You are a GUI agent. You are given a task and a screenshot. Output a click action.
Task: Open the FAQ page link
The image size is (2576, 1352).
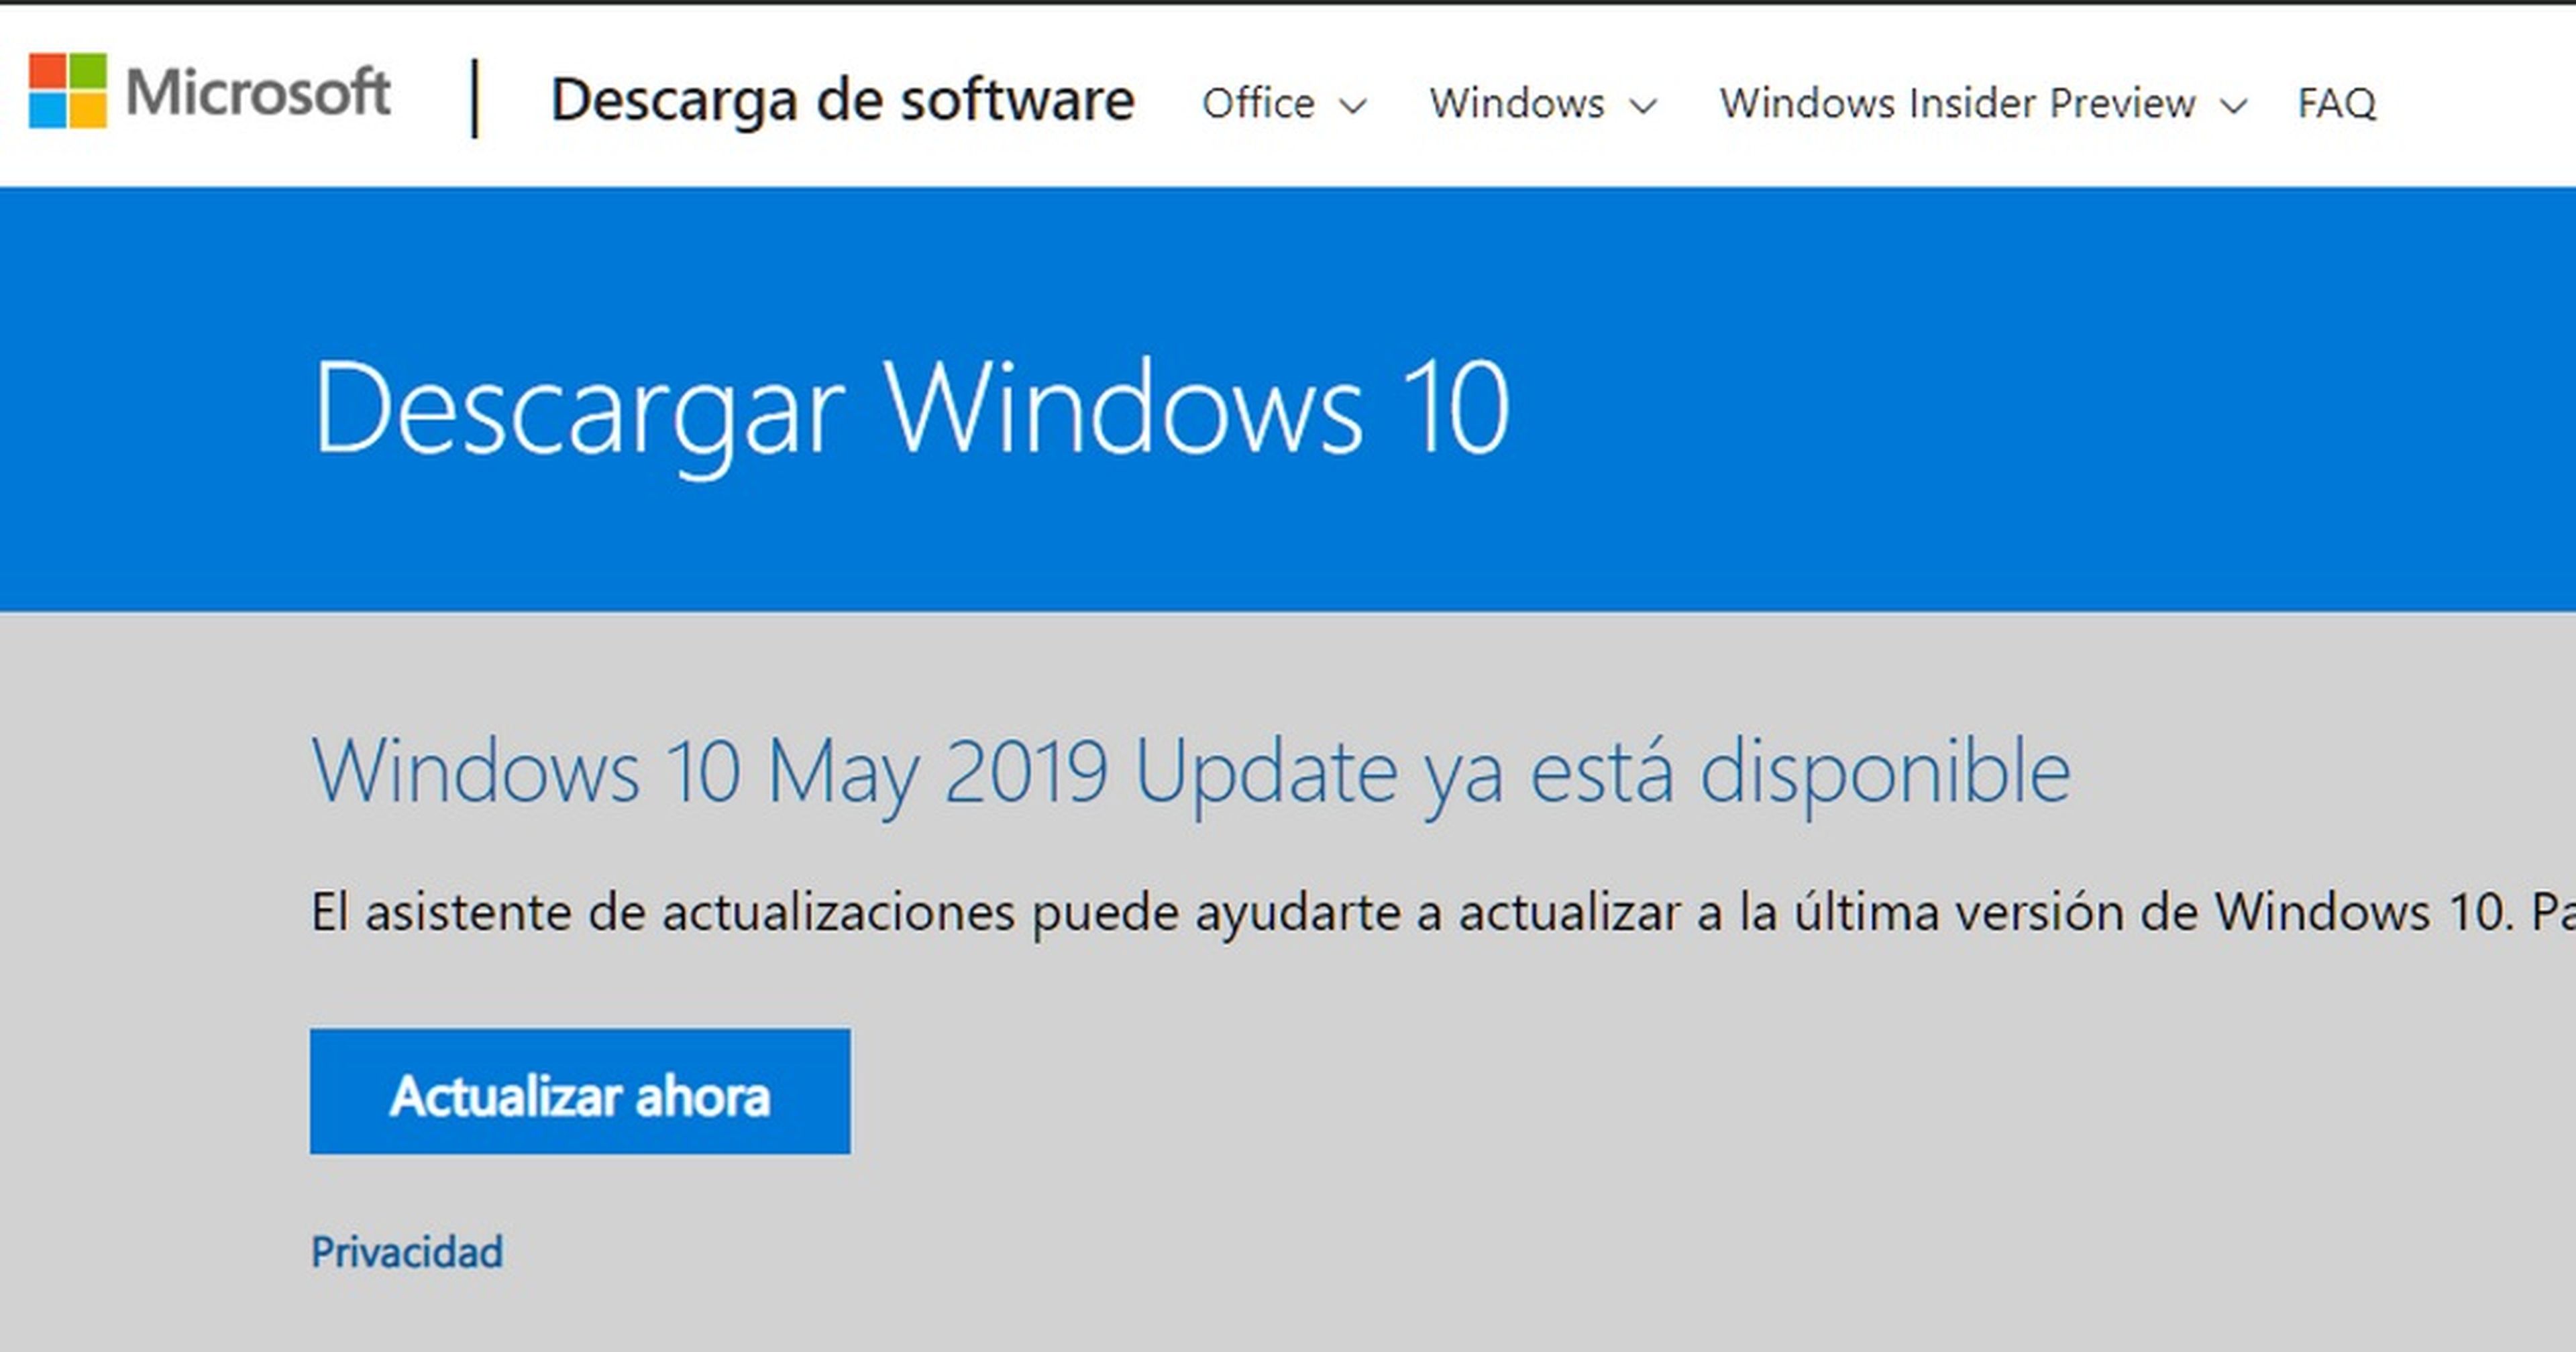click(2336, 103)
